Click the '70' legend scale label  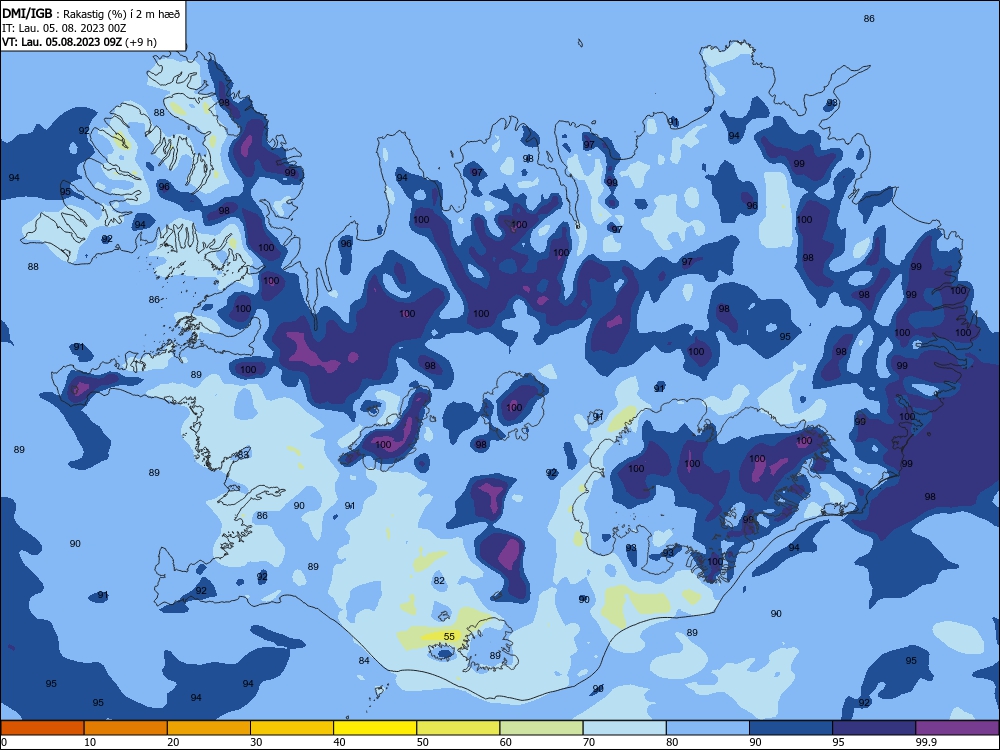[x=589, y=742]
